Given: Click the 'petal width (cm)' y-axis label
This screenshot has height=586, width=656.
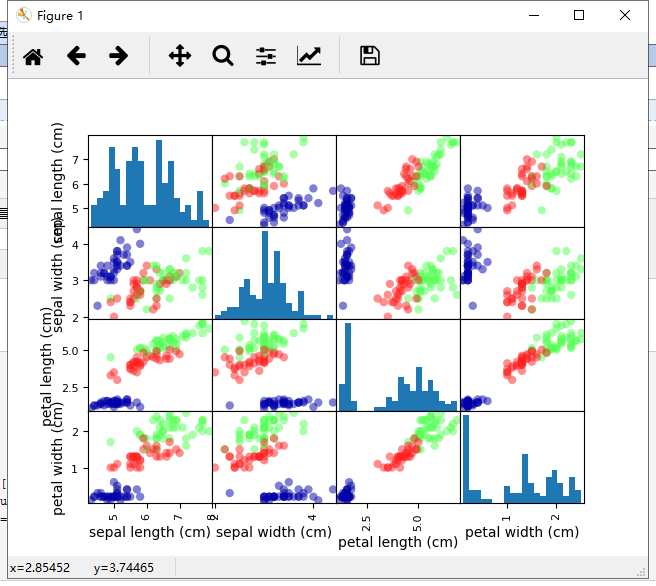Looking at the screenshot, I should pos(57,458).
